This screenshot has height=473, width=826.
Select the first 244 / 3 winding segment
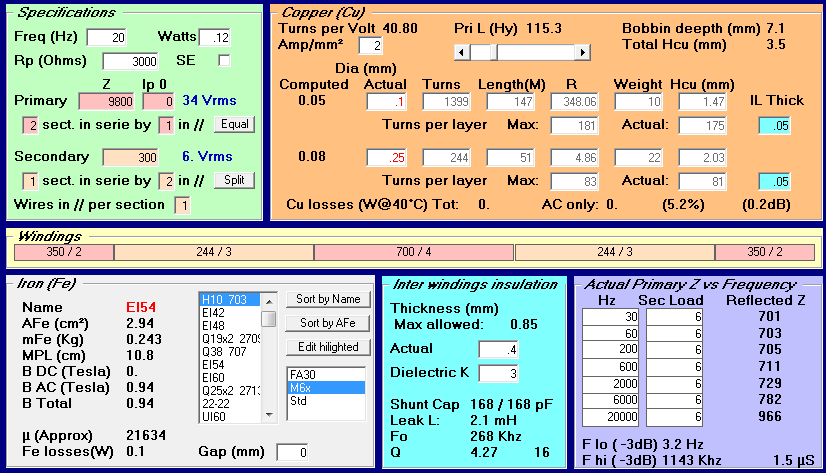(x=214, y=252)
